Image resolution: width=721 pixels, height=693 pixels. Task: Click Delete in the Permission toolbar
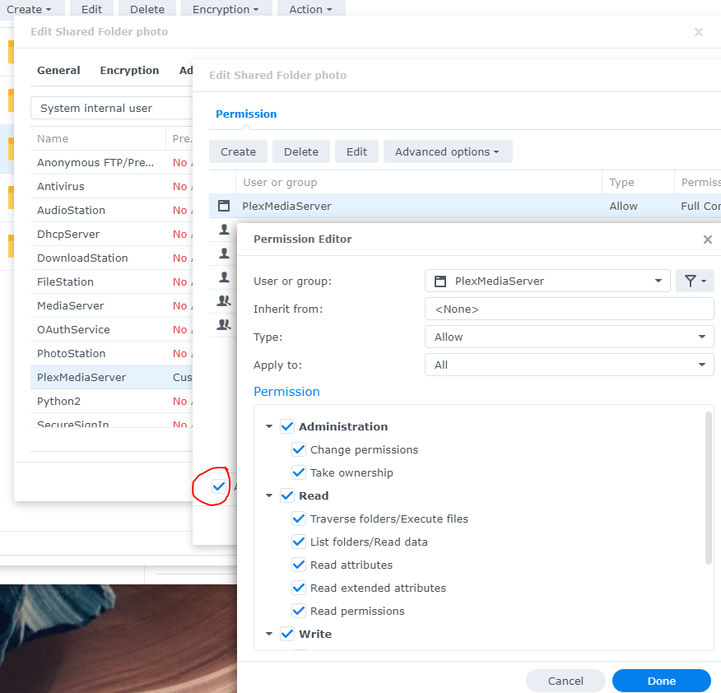[x=301, y=152]
